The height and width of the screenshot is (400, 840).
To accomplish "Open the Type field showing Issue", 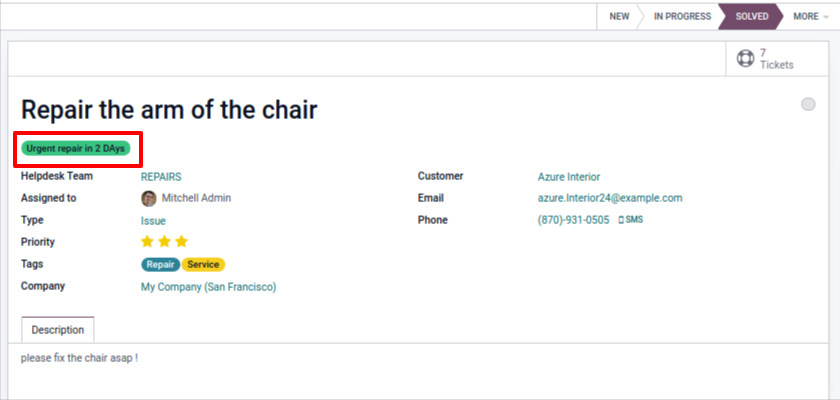I will (153, 220).
